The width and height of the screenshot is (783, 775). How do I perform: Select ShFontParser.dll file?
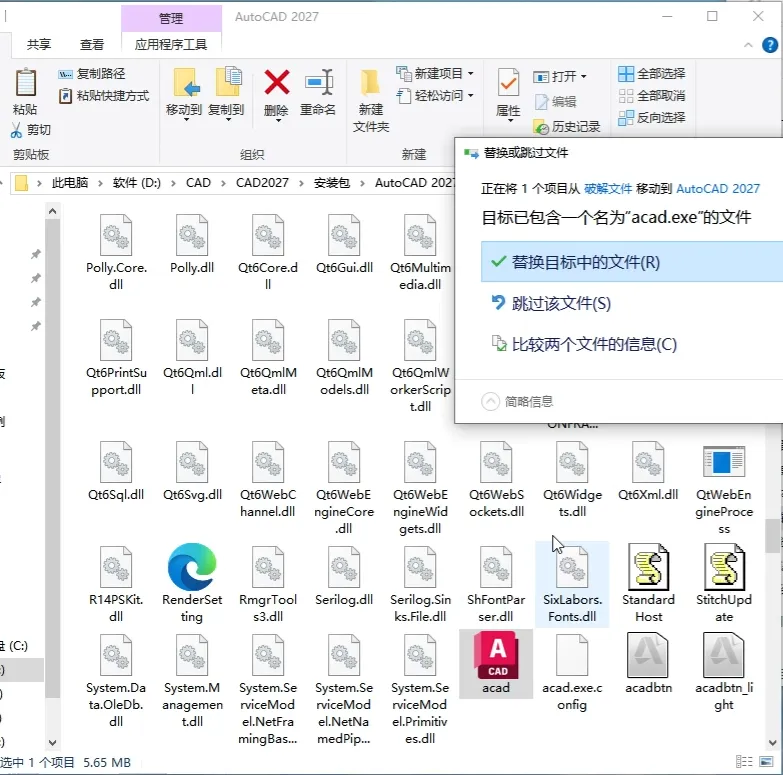(496, 583)
